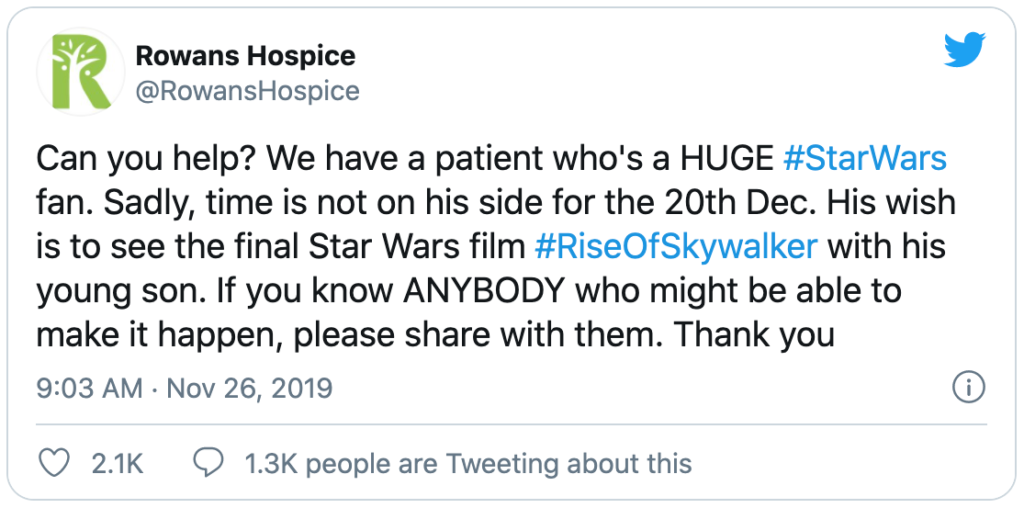Viewport: 1024px width, 508px height.
Task: Visit the @RowansHospice handle link
Action: (x=248, y=91)
